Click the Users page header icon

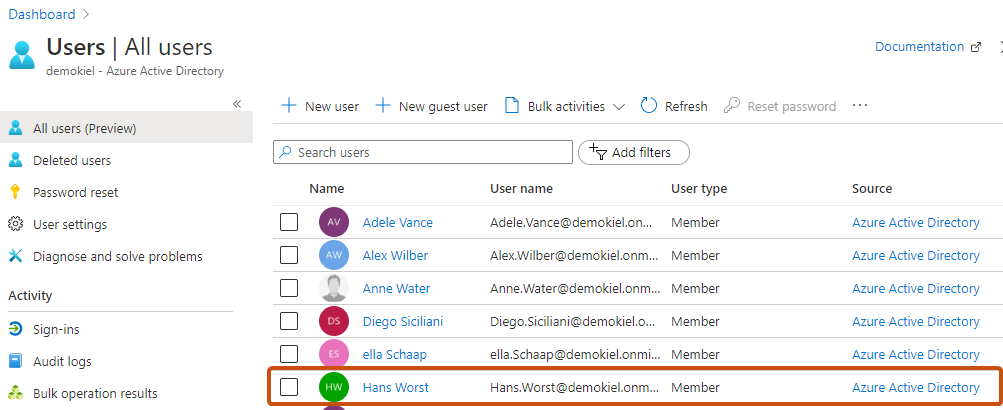tap(22, 55)
